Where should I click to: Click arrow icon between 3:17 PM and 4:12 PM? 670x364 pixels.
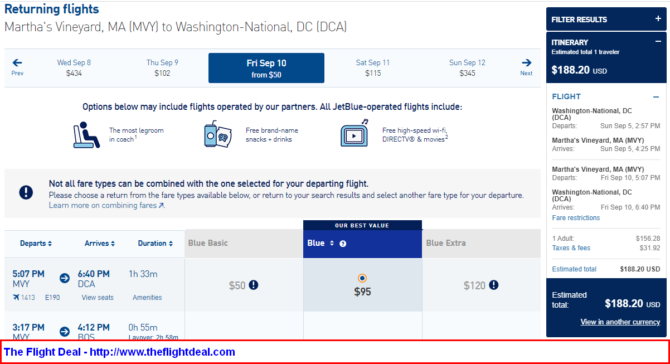pyautogui.click(x=65, y=332)
